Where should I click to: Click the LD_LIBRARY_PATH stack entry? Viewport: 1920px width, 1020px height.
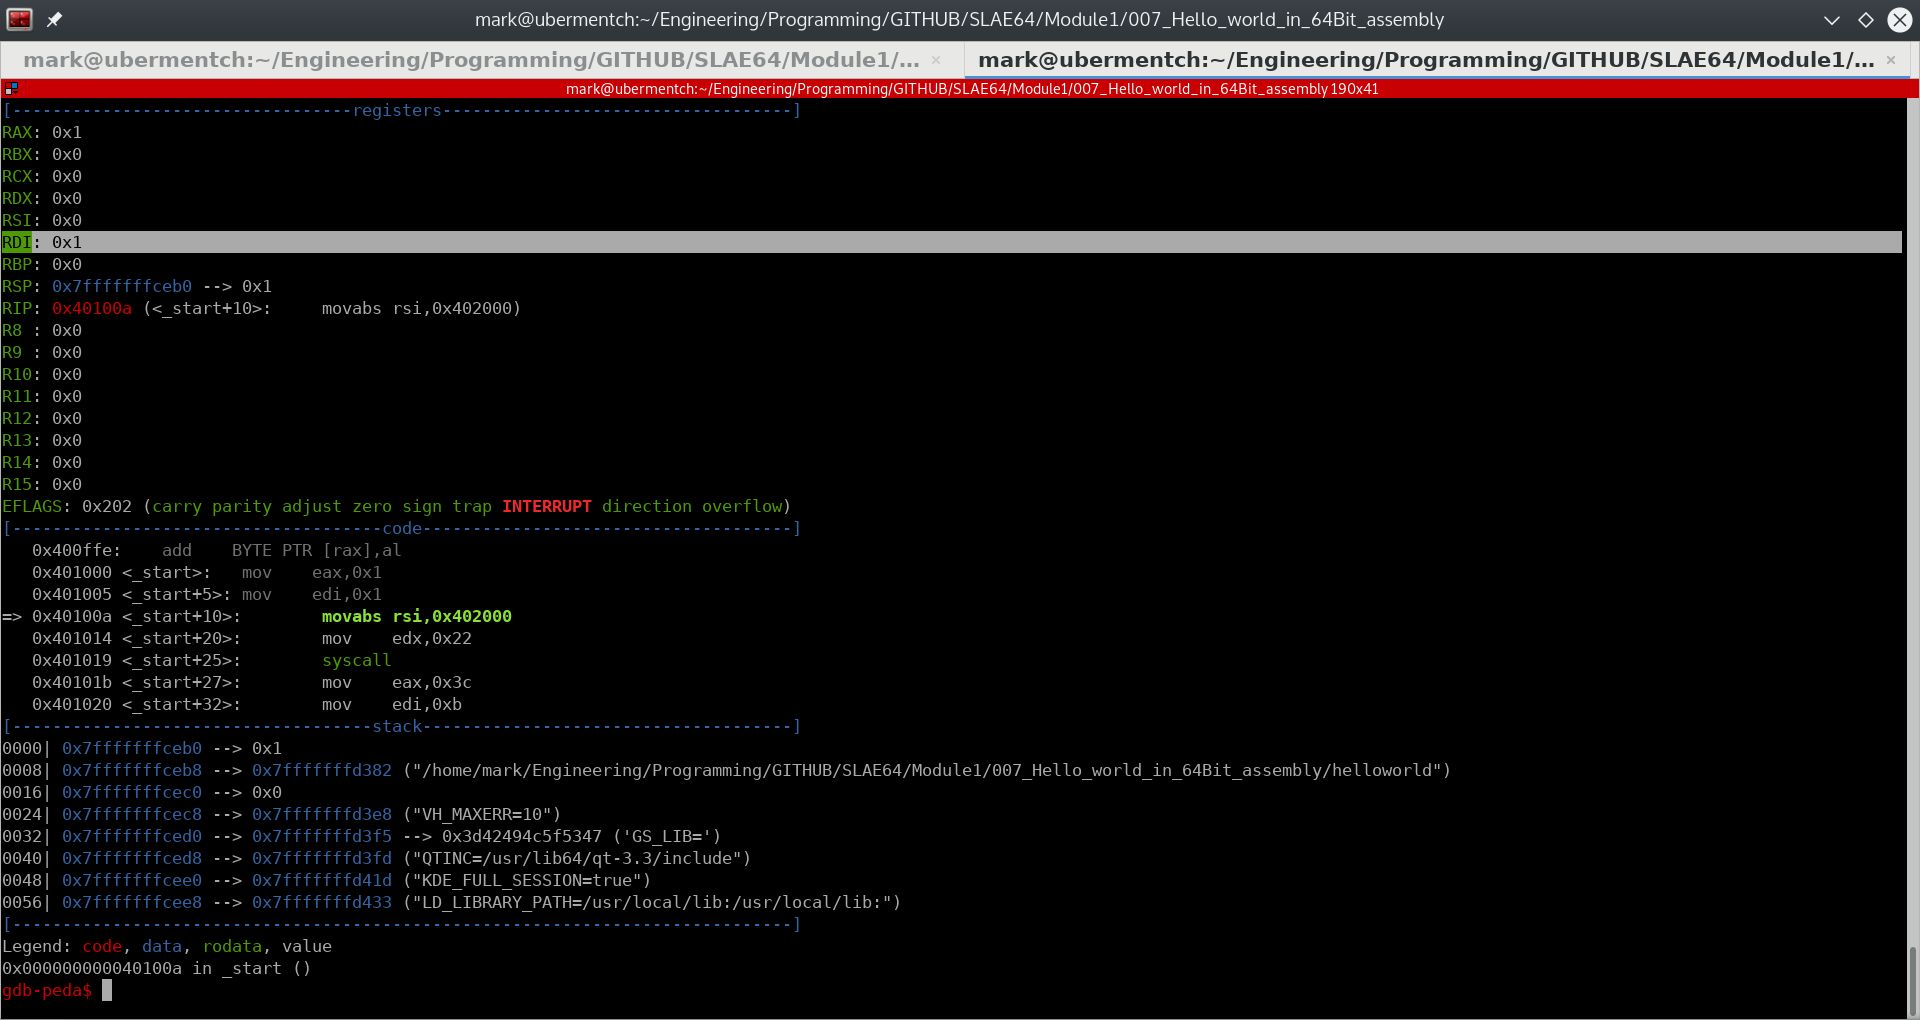click(x=452, y=902)
